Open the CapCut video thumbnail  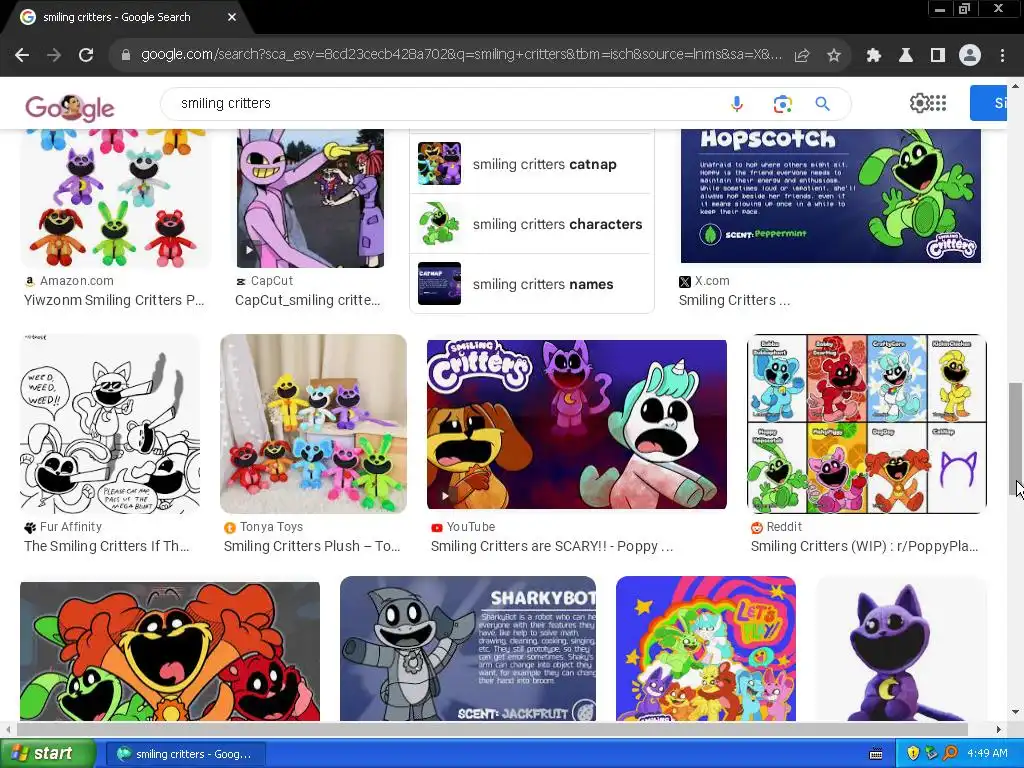pyautogui.click(x=310, y=199)
